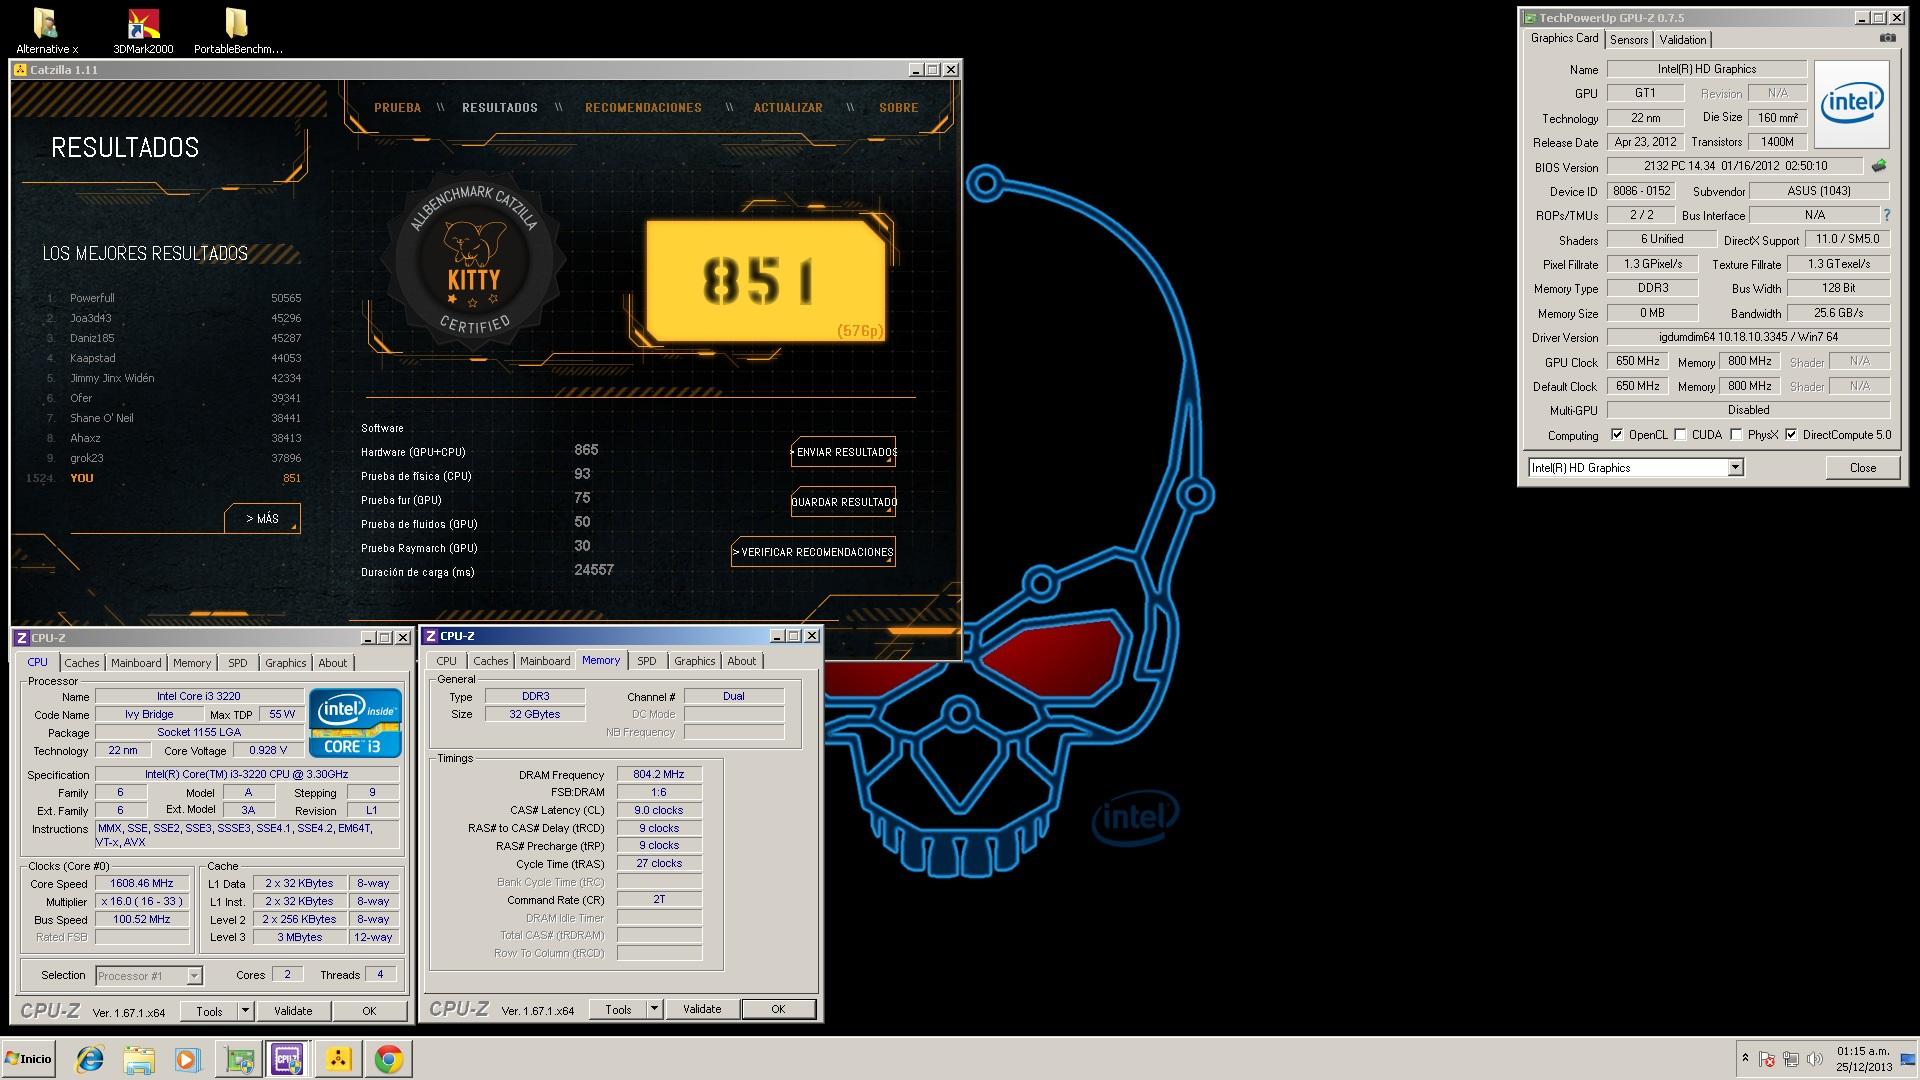Toggle the CUDA checkbox
The image size is (1920, 1080).
coord(1681,435)
